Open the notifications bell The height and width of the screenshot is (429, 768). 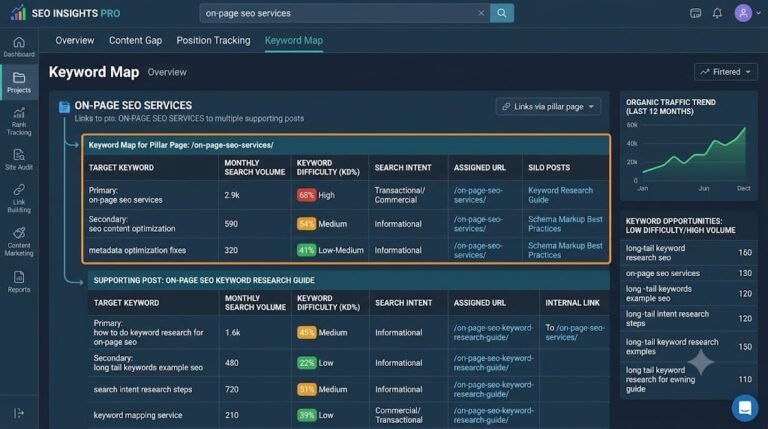(717, 13)
